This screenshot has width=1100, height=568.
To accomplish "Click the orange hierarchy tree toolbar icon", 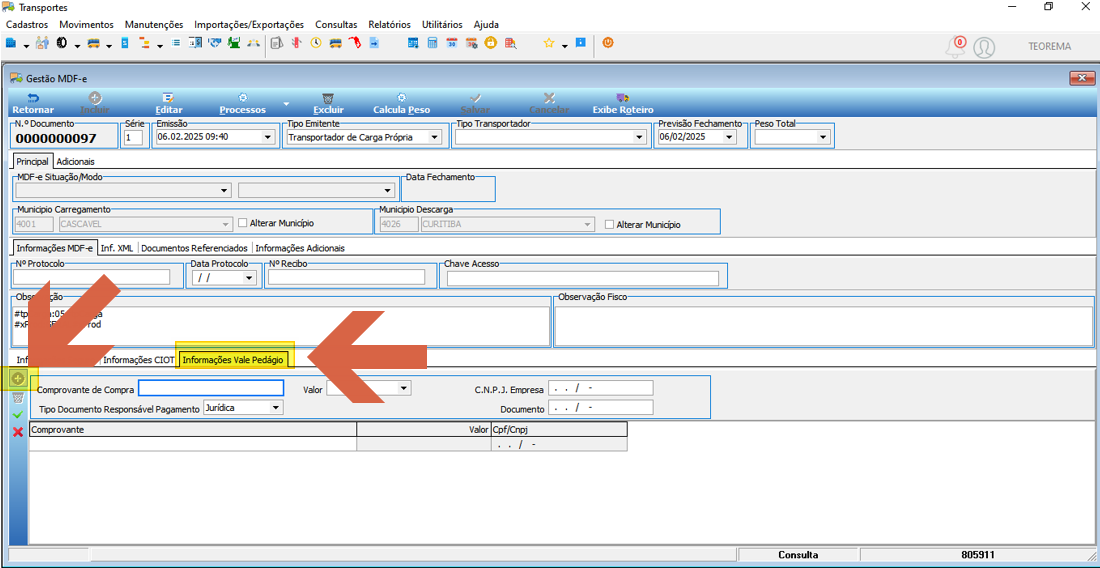I will point(145,43).
